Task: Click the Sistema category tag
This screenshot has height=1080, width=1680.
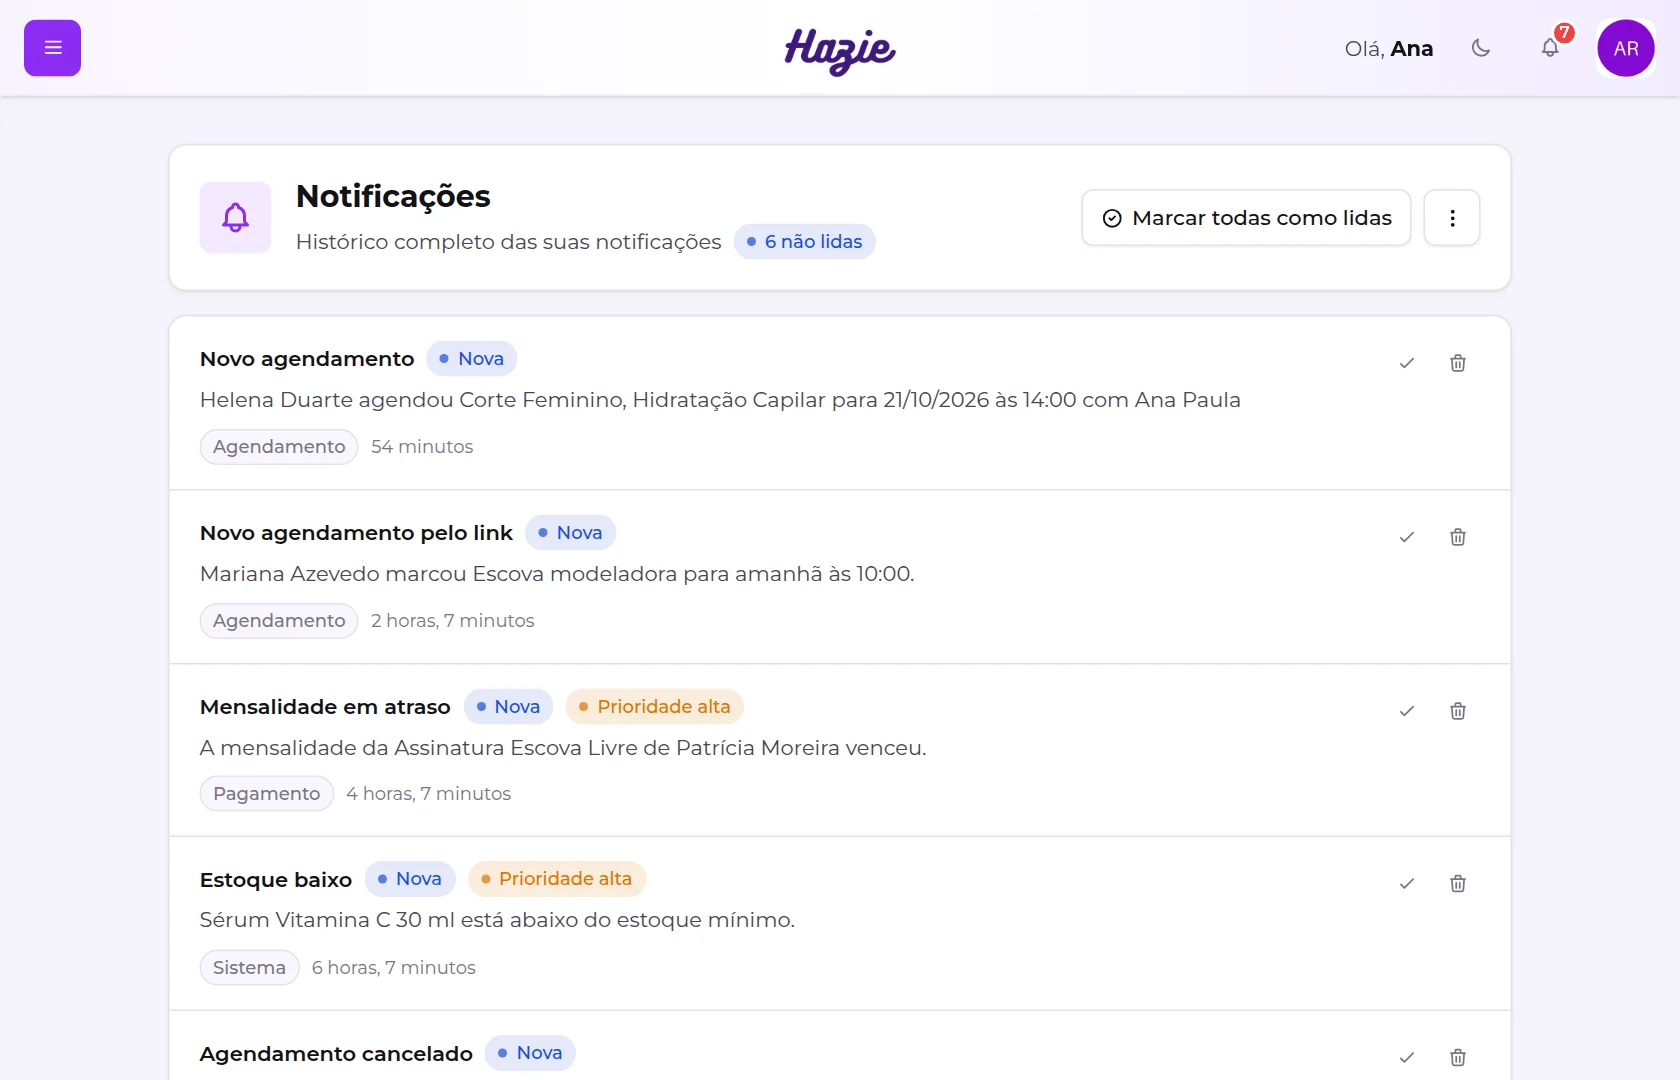Action: 250,968
